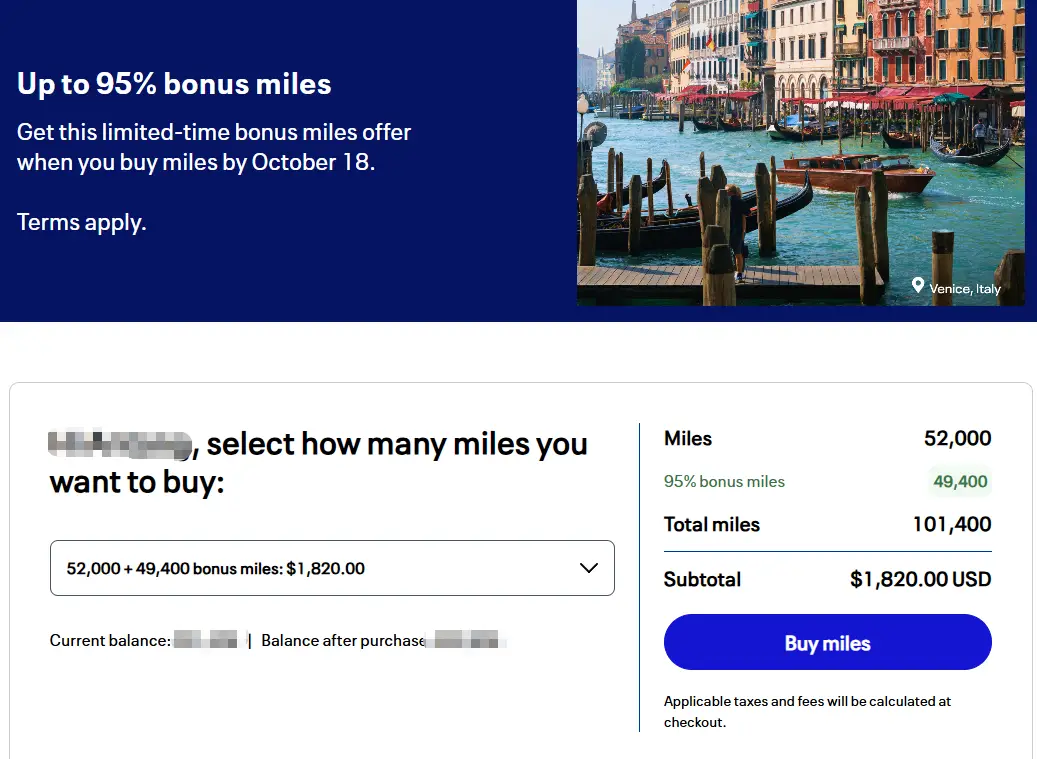Click the green 49,400 bonus badge
The width and height of the screenshot is (1037, 759).
[960, 481]
